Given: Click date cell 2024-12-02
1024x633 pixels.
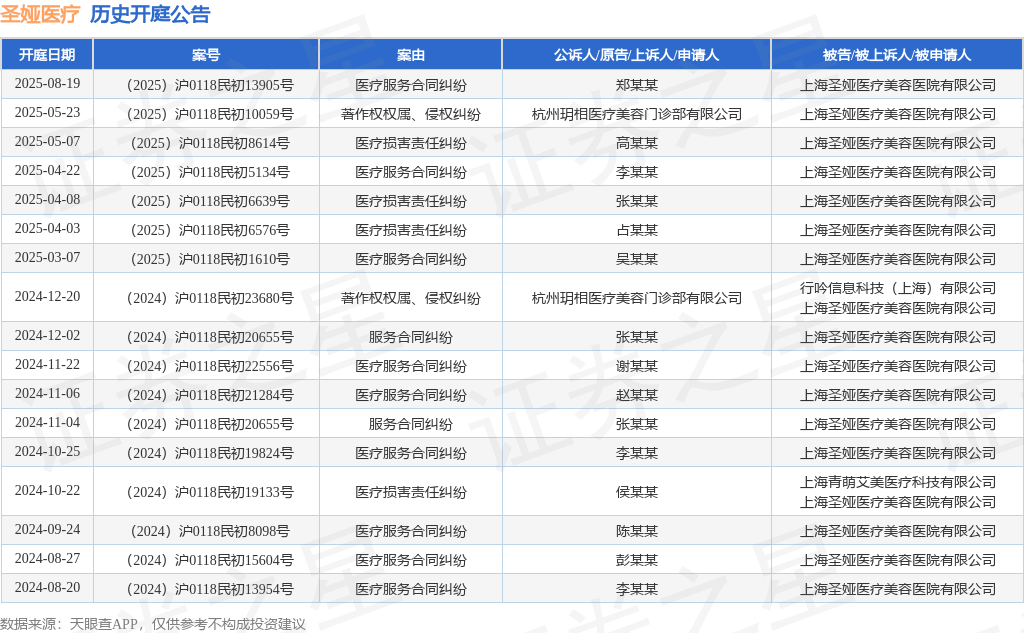Looking at the screenshot, I should tap(47, 335).
